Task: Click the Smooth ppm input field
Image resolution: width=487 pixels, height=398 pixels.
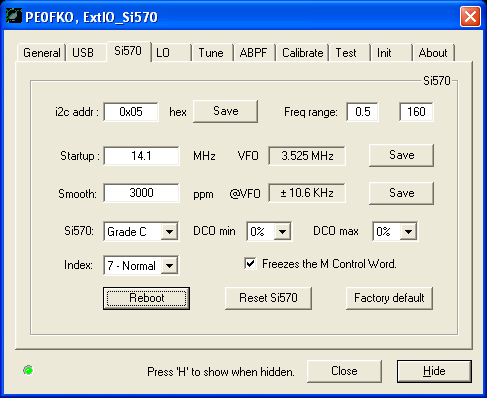Action: 141,193
